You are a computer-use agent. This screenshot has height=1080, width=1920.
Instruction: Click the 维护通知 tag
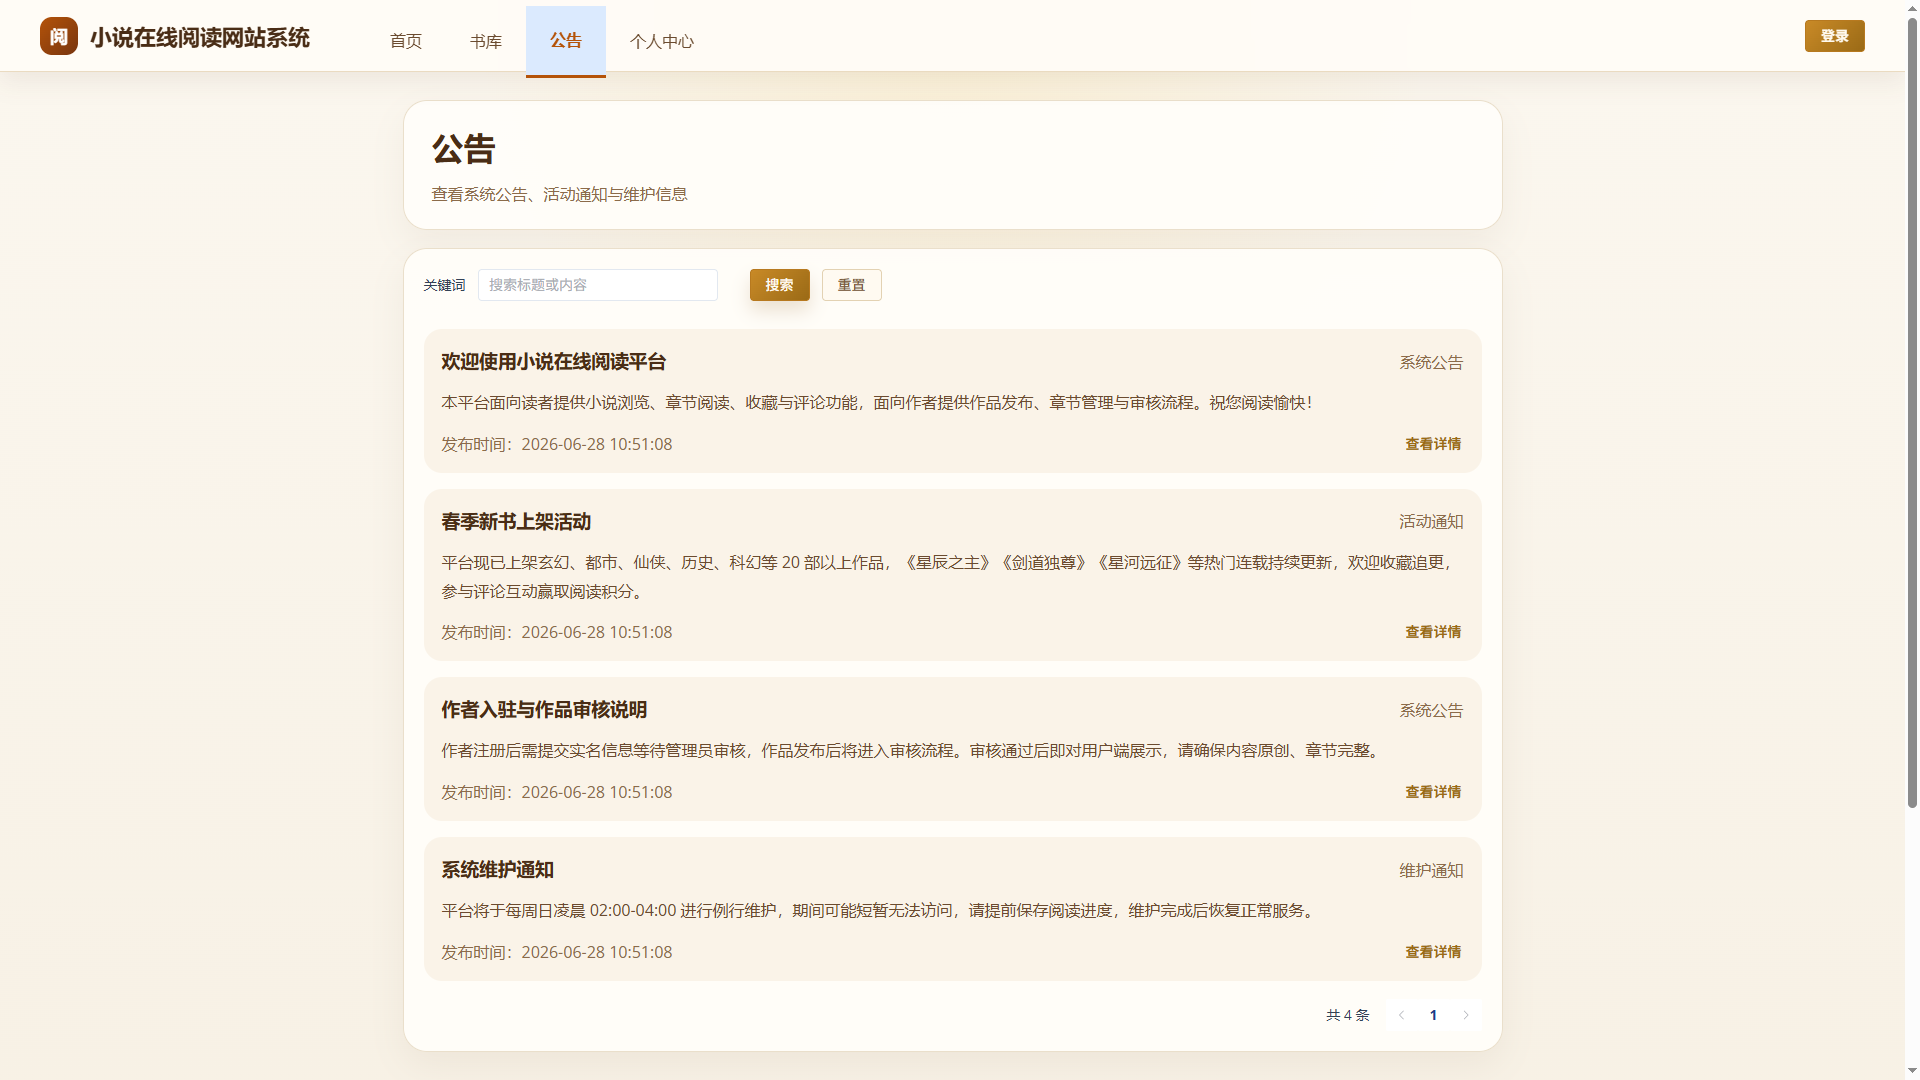click(x=1431, y=871)
